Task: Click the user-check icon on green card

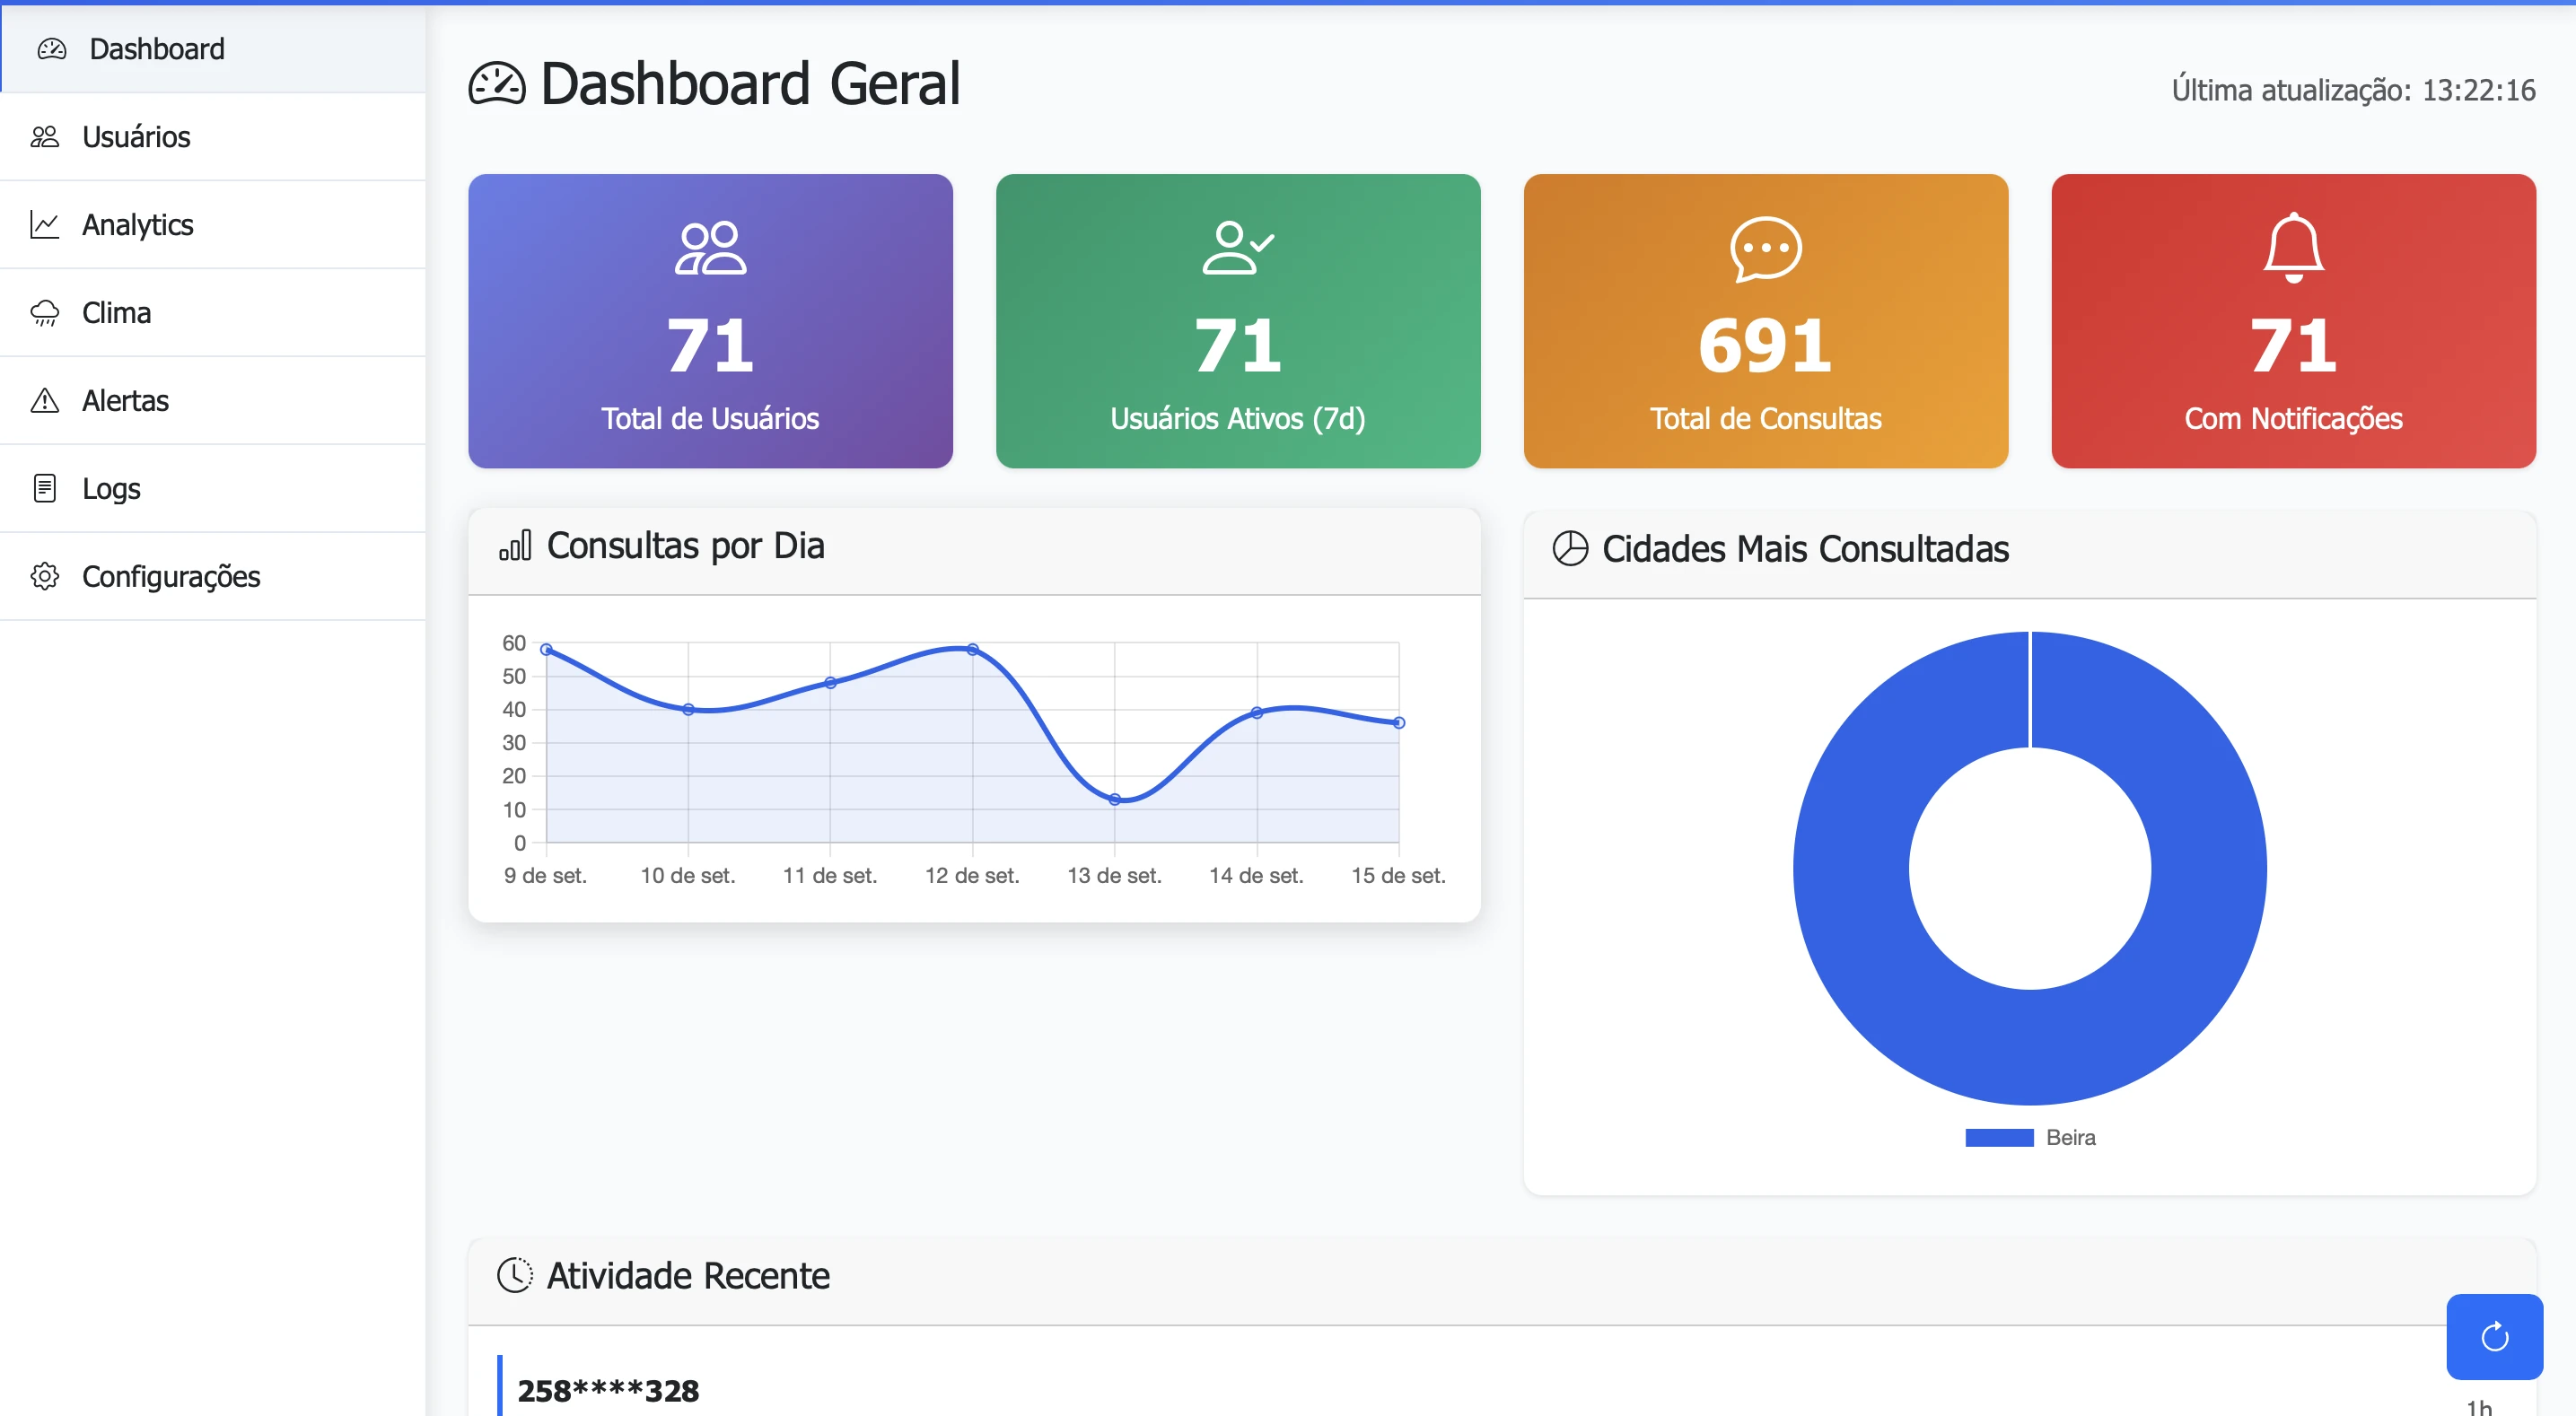Action: tap(1237, 247)
